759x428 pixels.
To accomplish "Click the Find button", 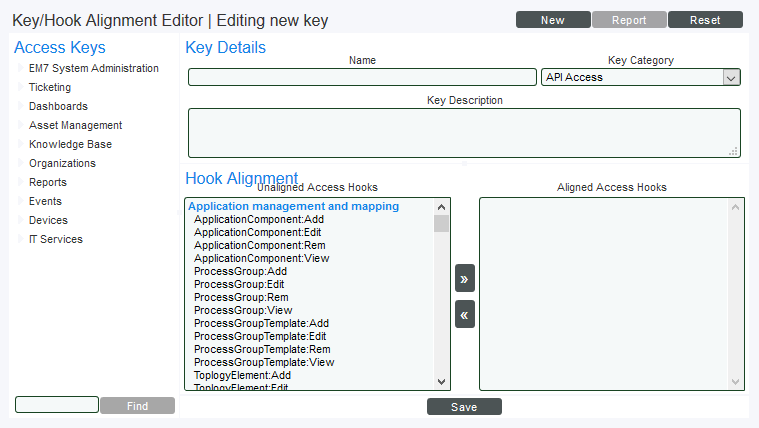I will coord(137,406).
